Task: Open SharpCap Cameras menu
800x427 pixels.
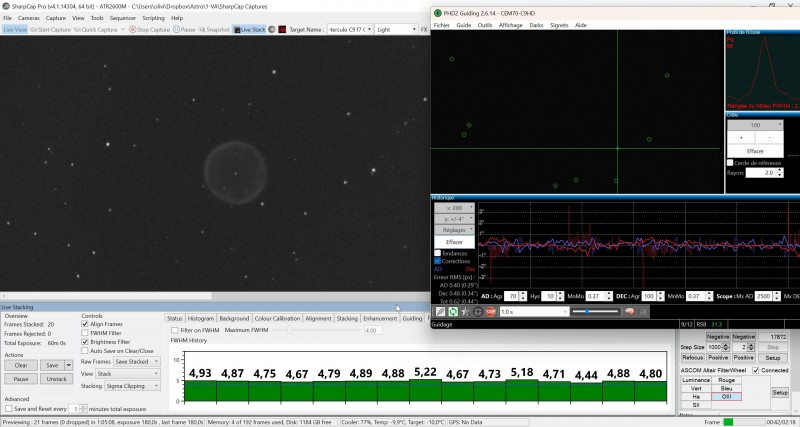Action: [x=29, y=18]
